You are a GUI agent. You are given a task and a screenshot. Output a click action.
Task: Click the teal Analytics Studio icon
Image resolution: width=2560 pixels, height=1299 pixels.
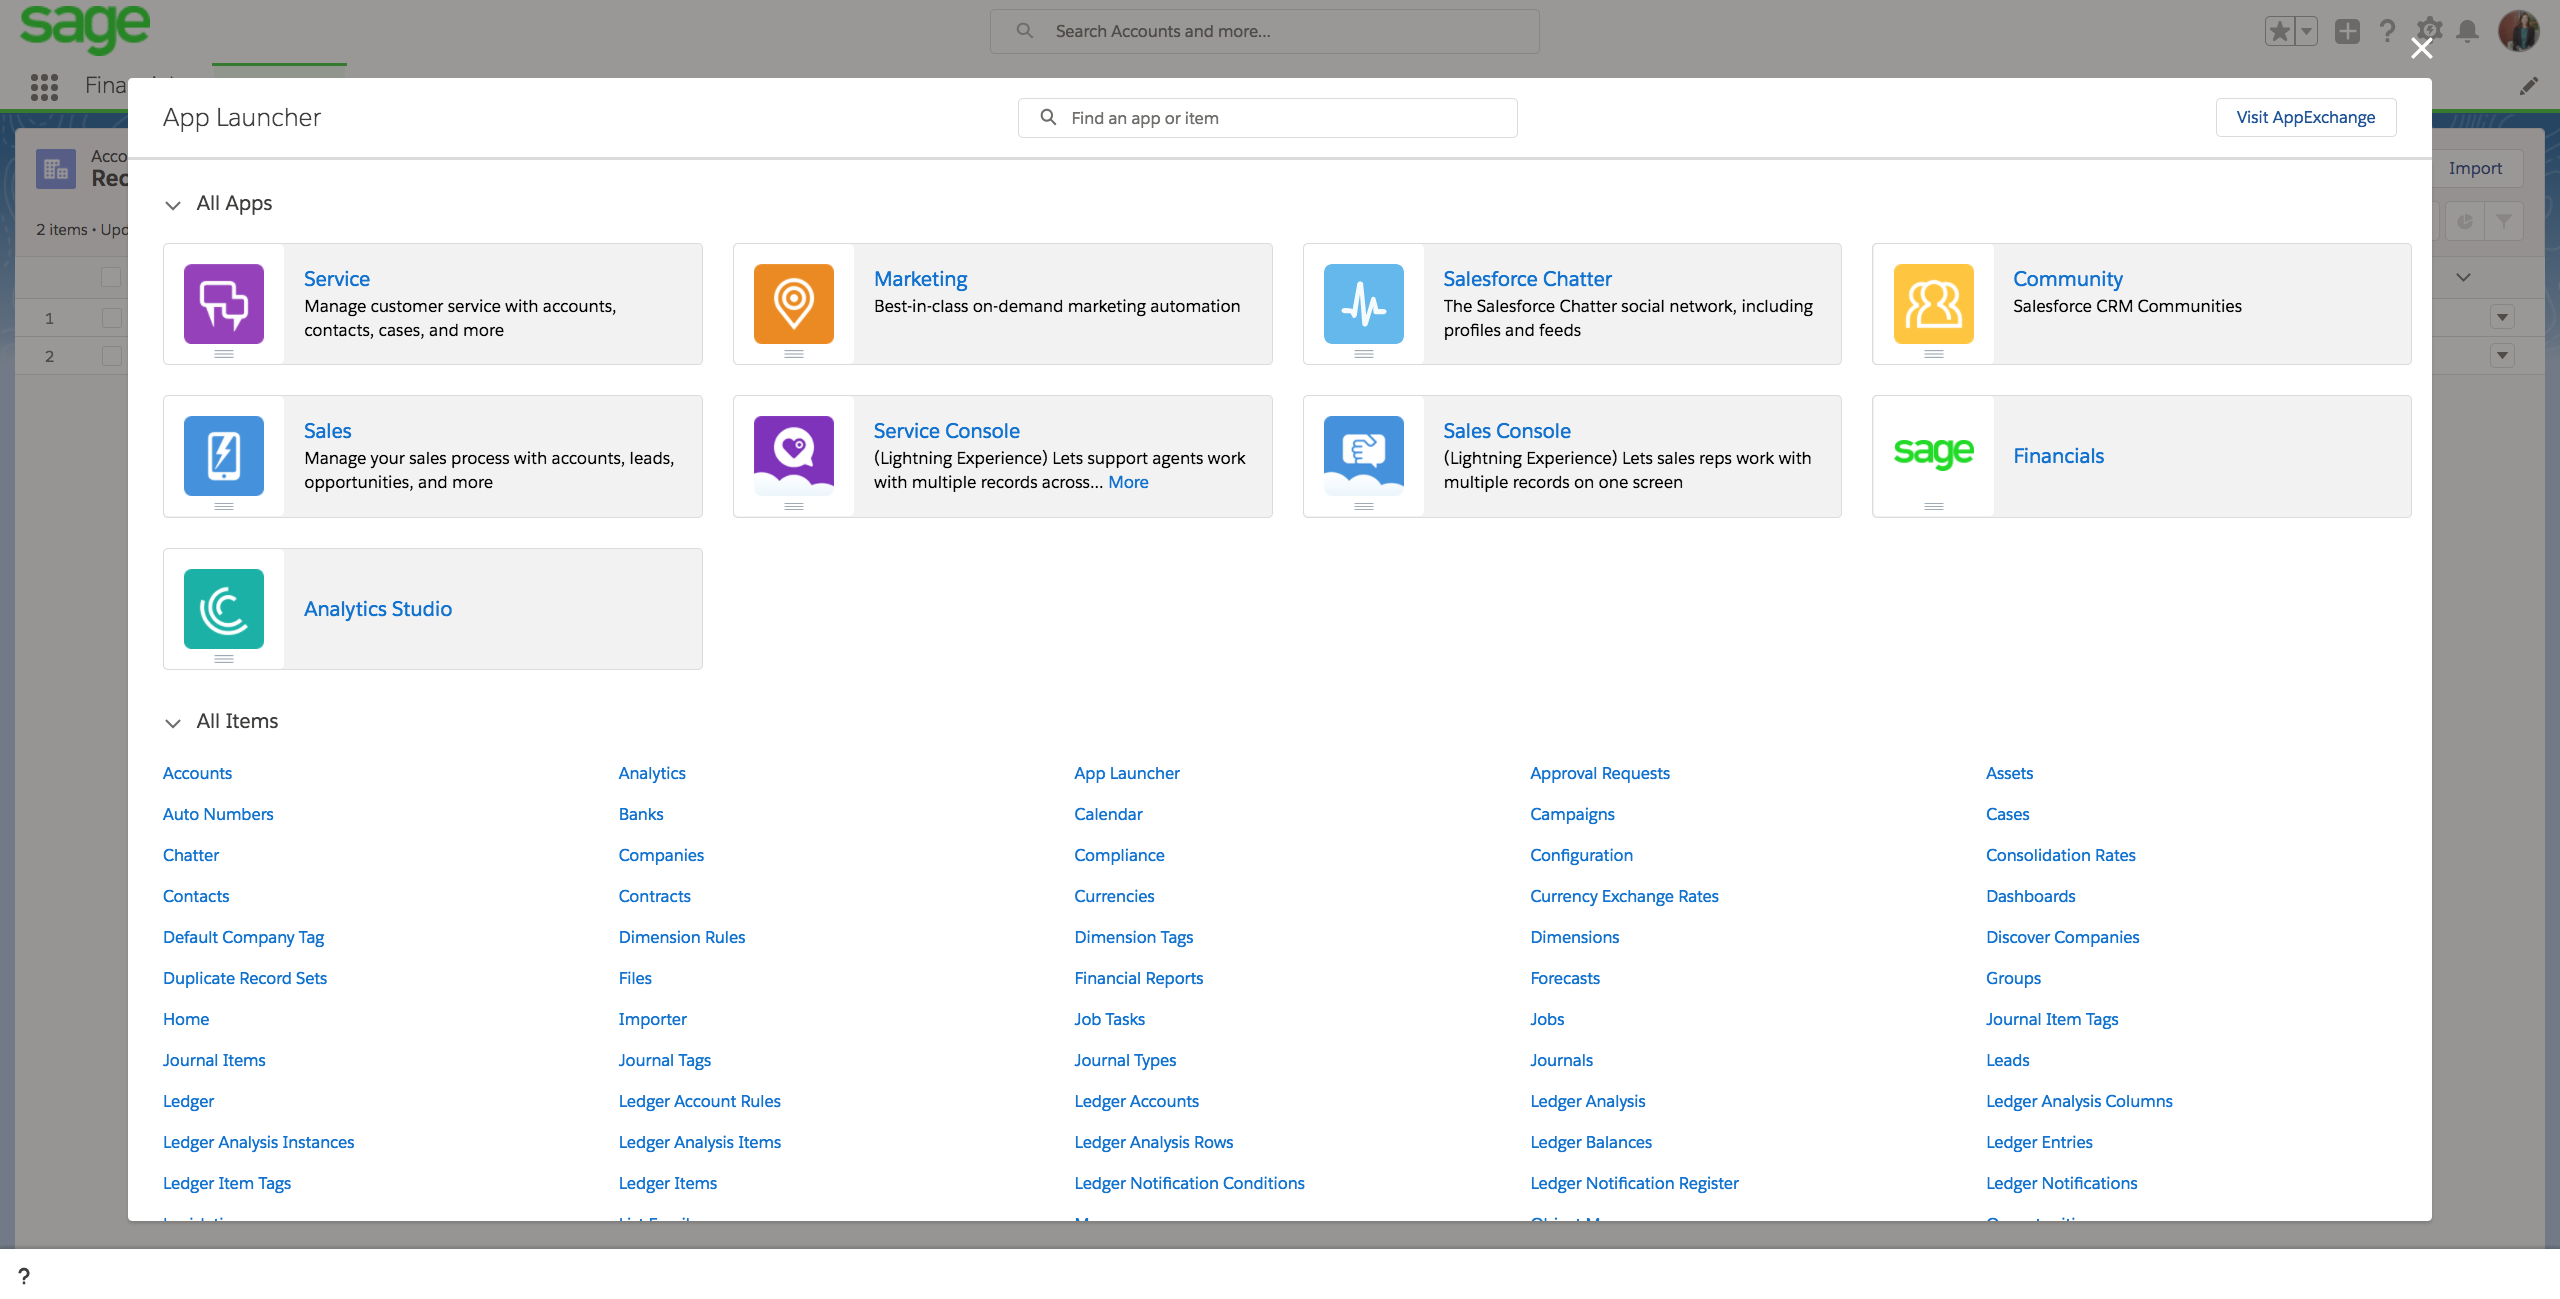pos(224,609)
